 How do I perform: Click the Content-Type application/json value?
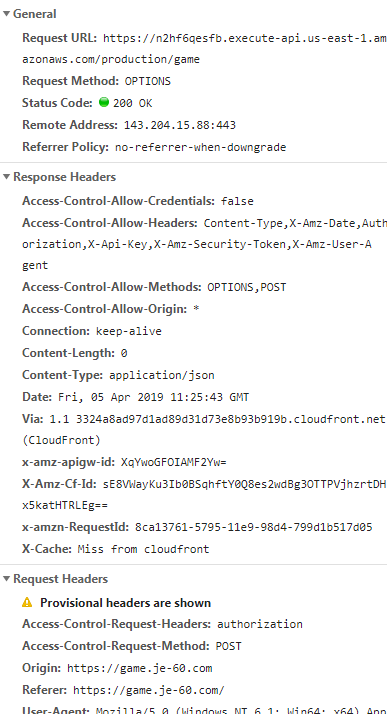click(x=162, y=376)
